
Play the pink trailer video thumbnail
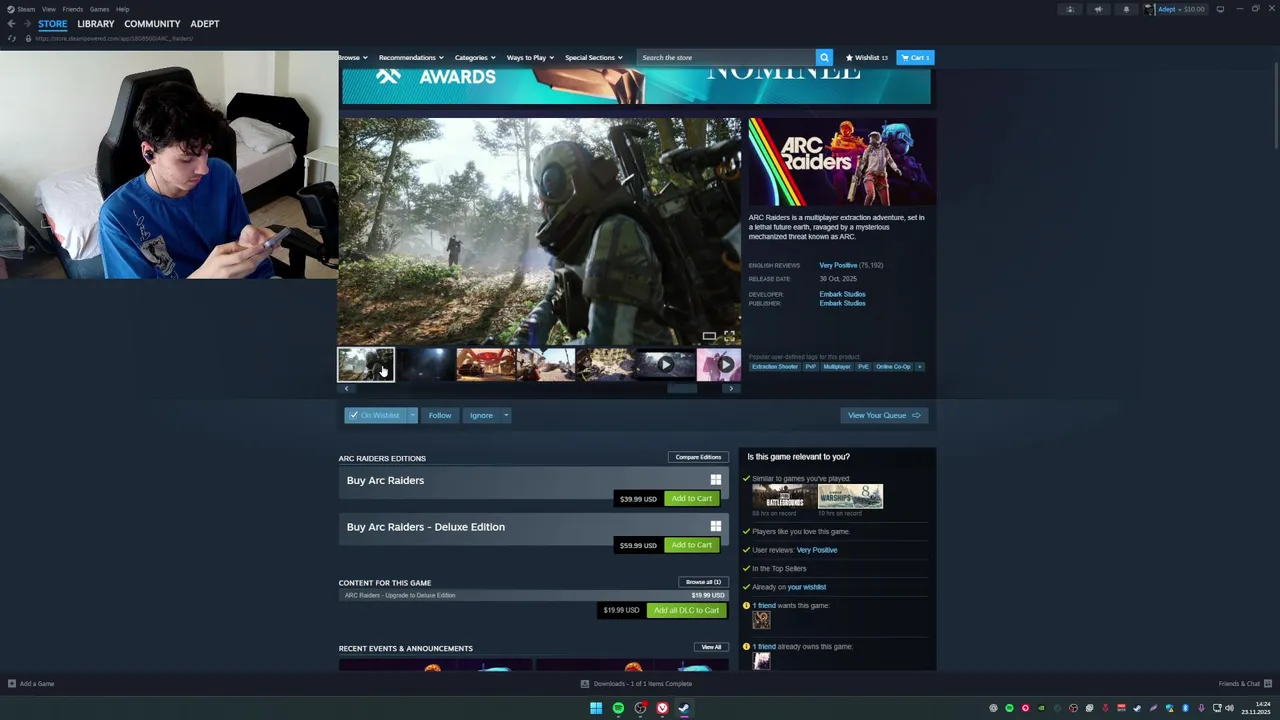tap(719, 365)
